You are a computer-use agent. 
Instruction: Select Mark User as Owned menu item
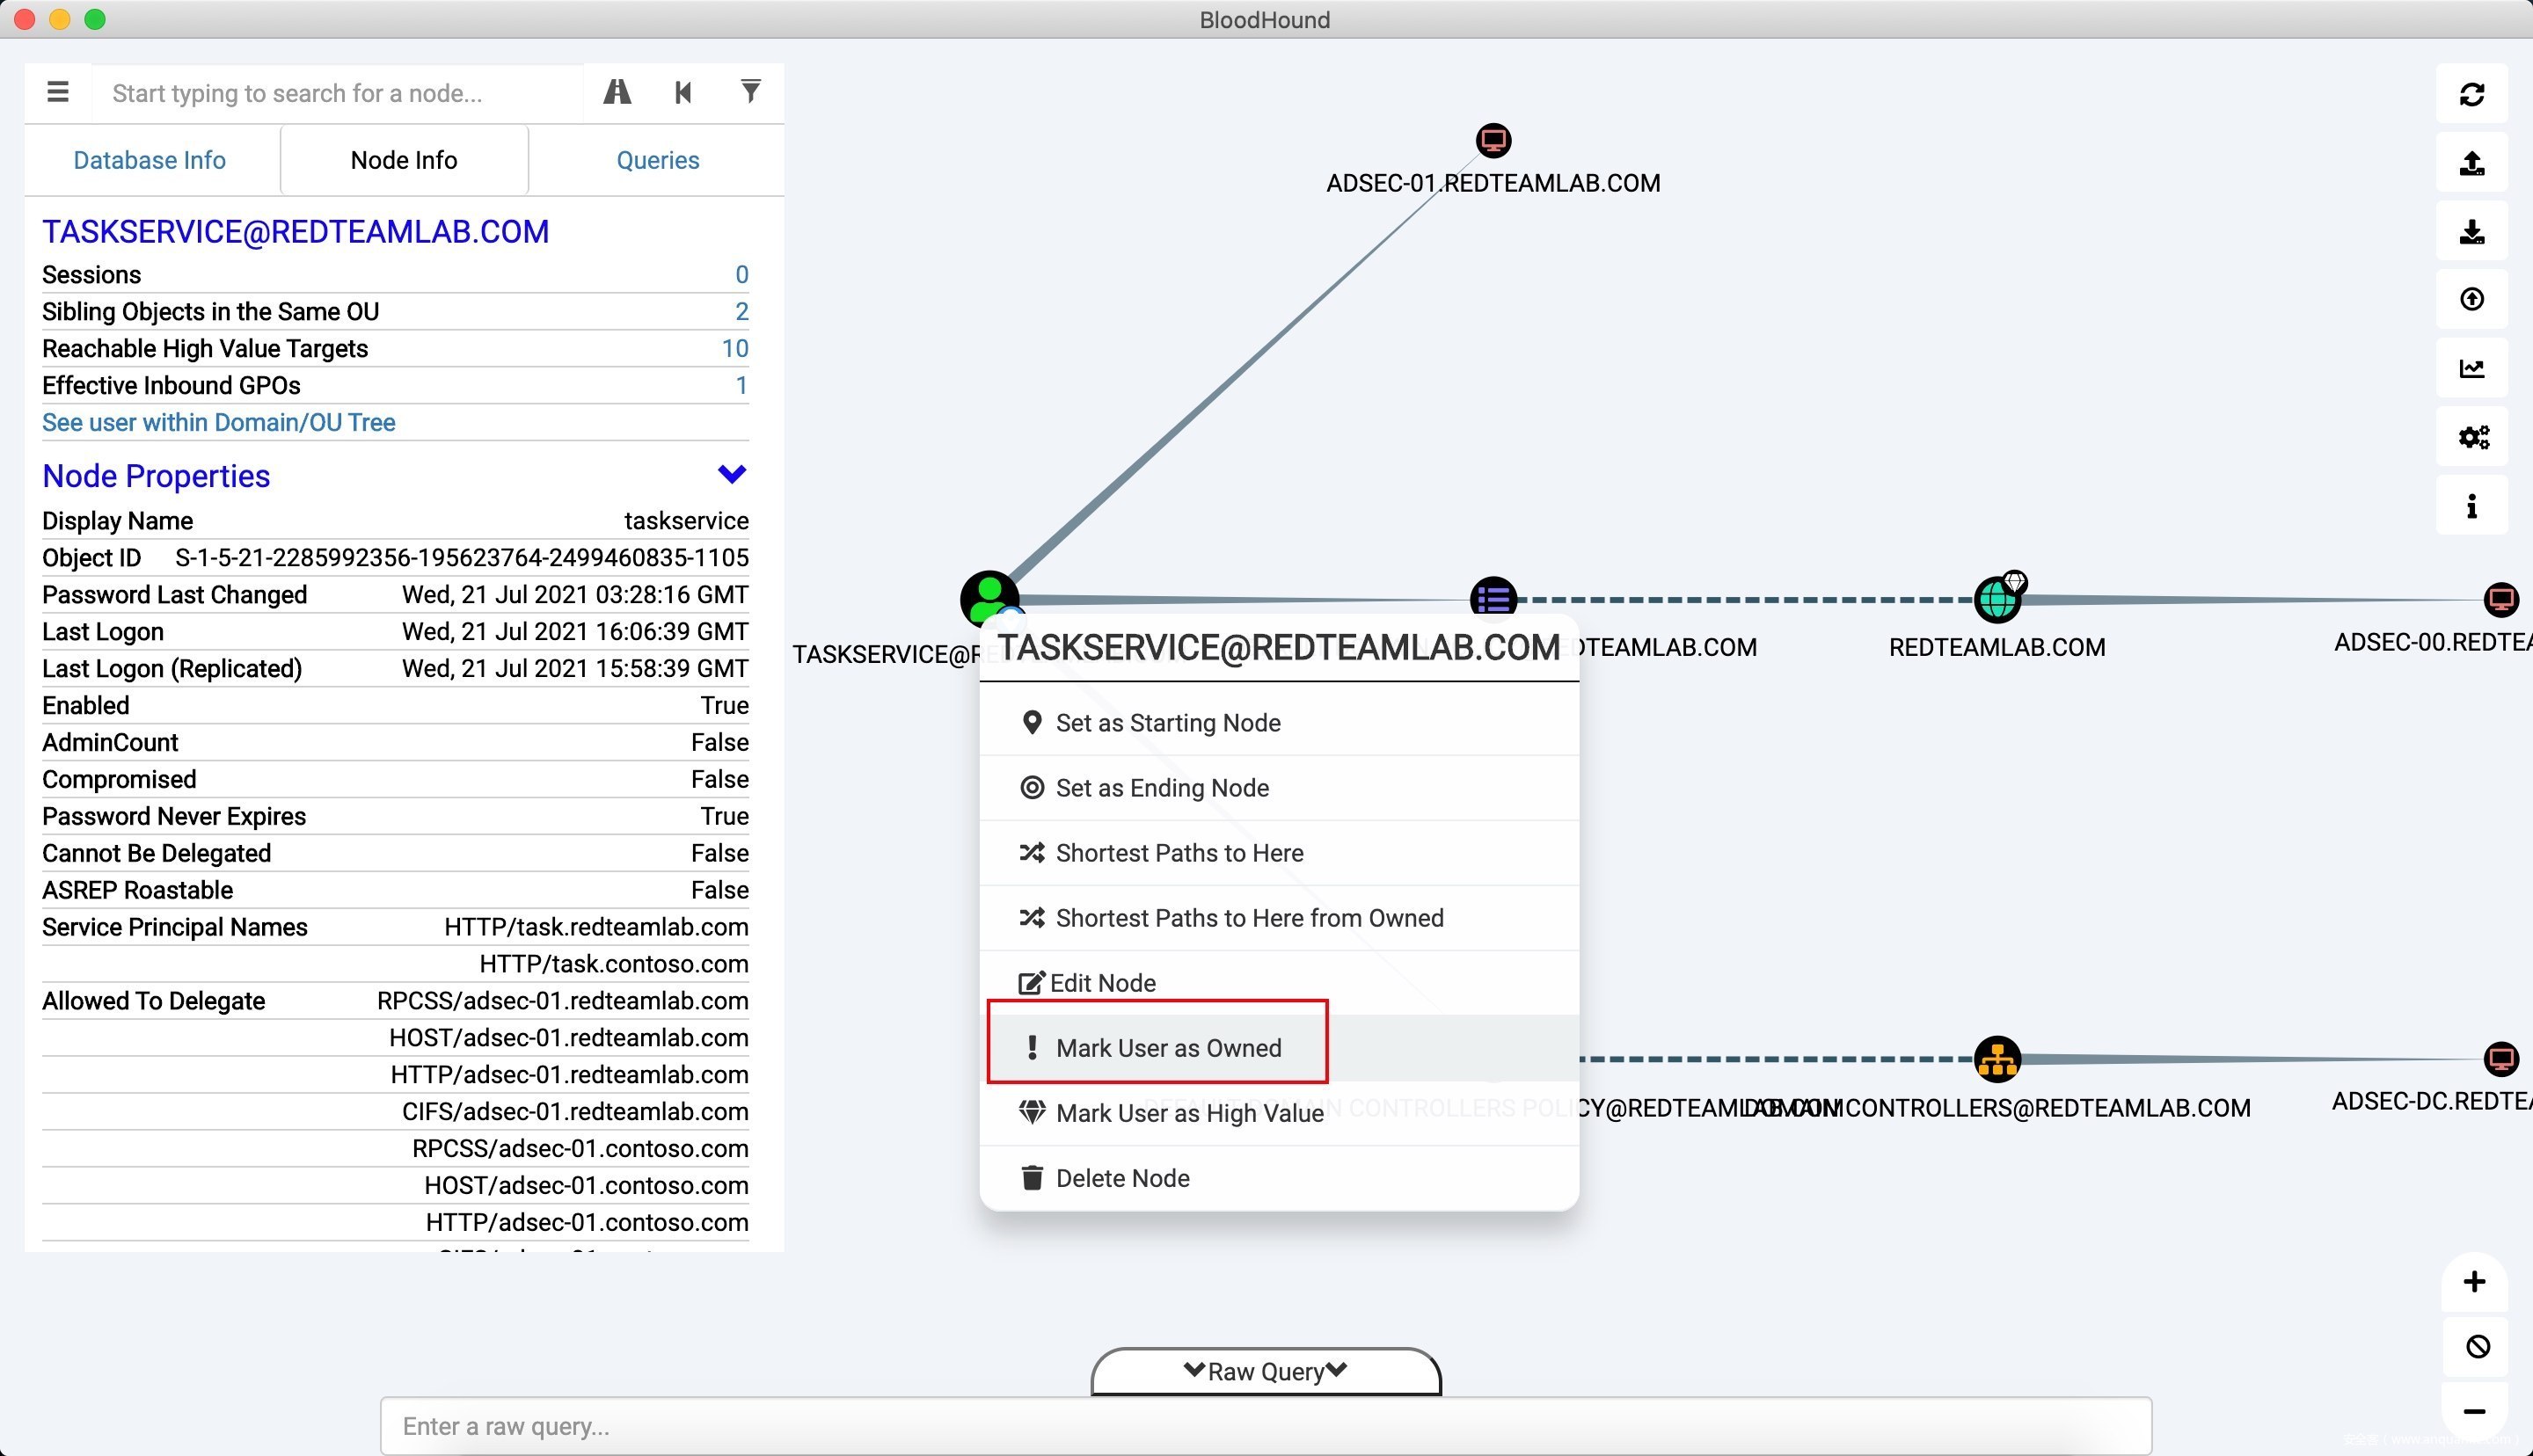coord(1167,1047)
